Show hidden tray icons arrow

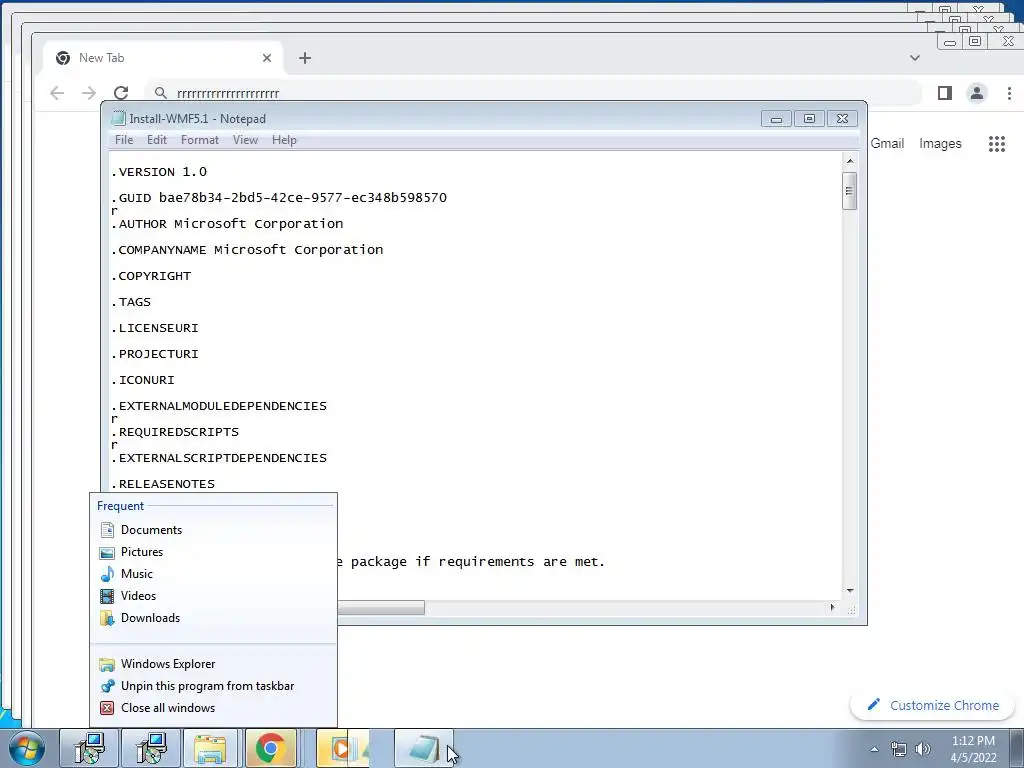click(874, 749)
